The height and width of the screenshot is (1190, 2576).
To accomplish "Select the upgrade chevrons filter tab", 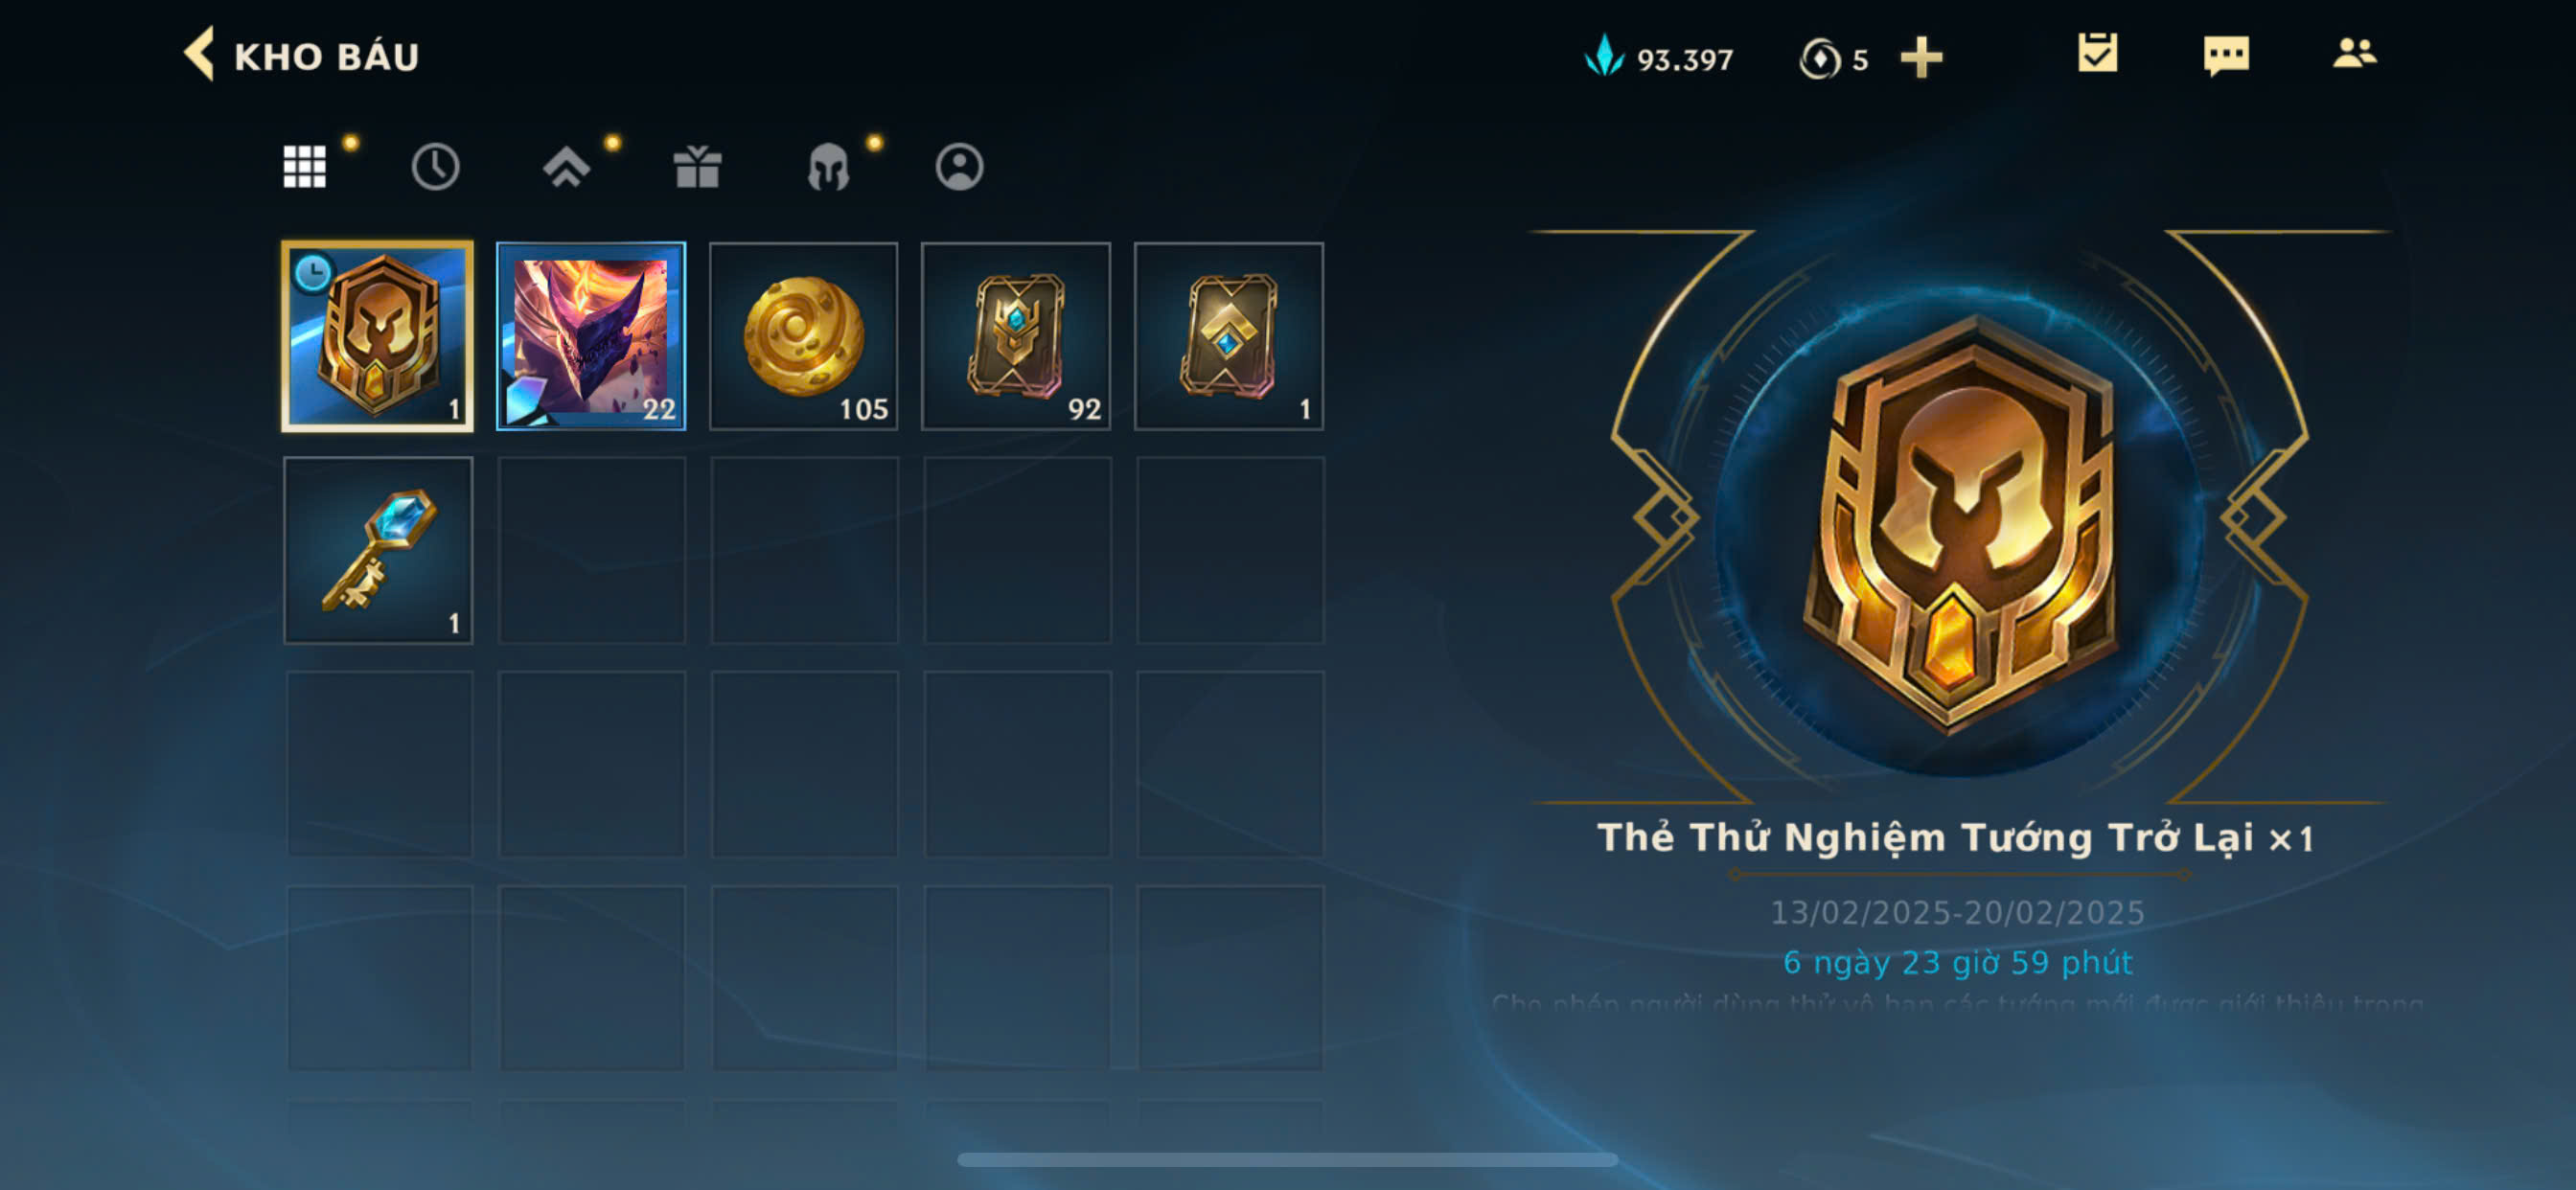I will click(566, 166).
